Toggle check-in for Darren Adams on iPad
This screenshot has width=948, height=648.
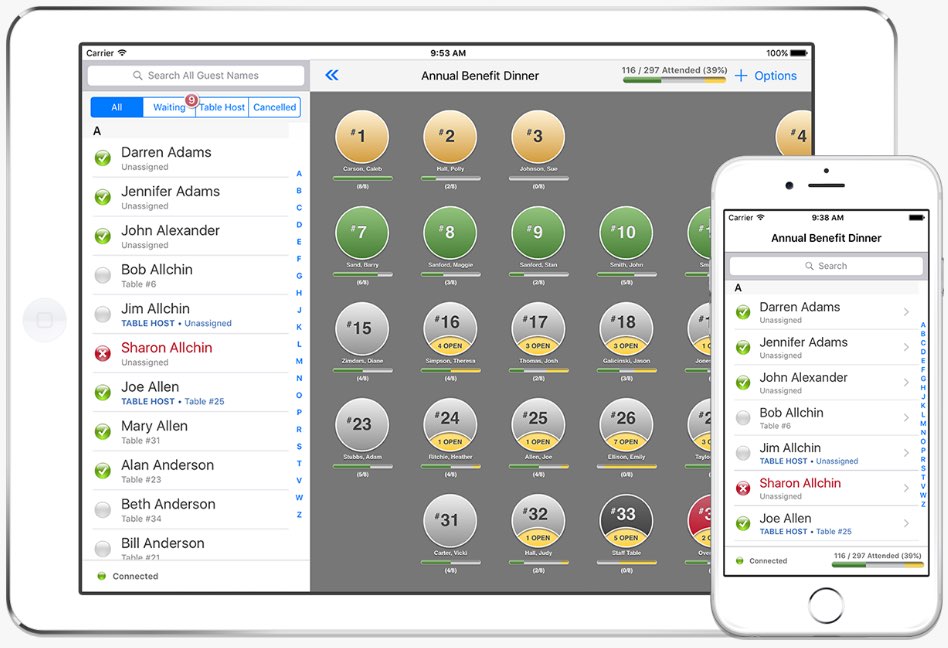pos(103,158)
